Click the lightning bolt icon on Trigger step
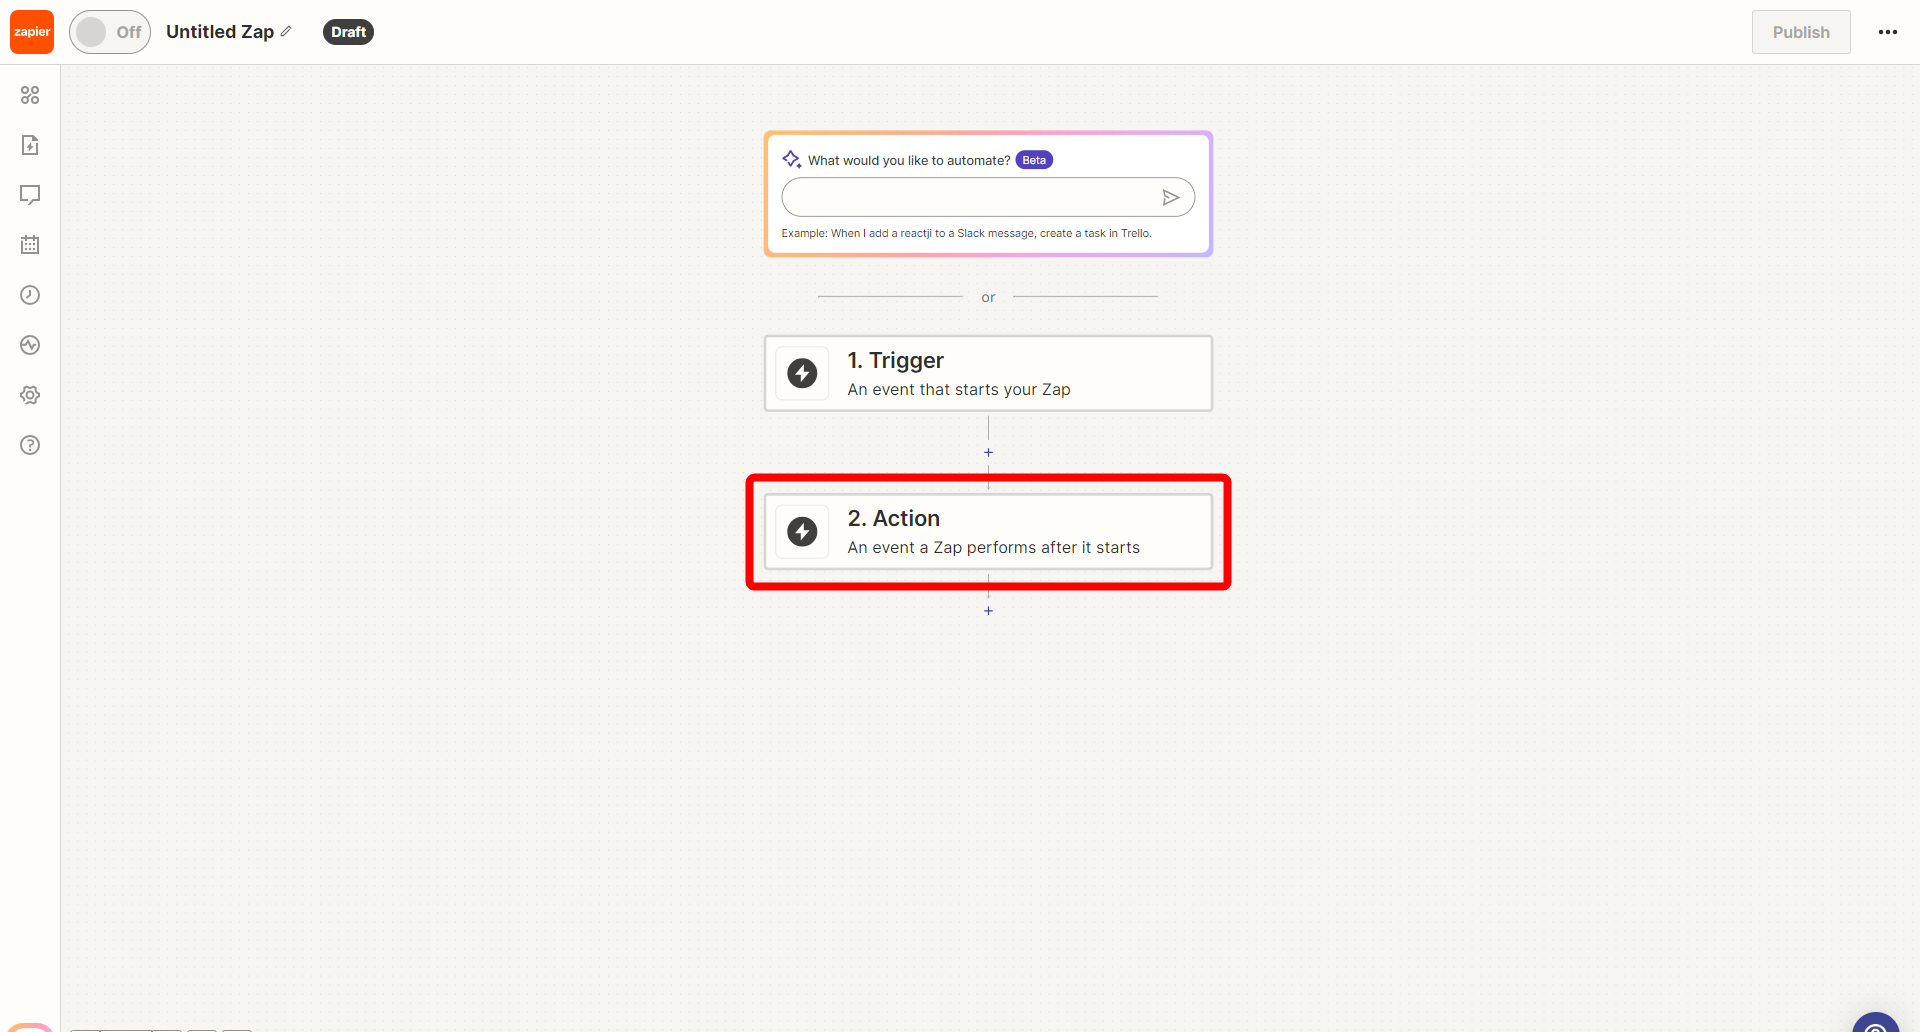 (x=802, y=373)
